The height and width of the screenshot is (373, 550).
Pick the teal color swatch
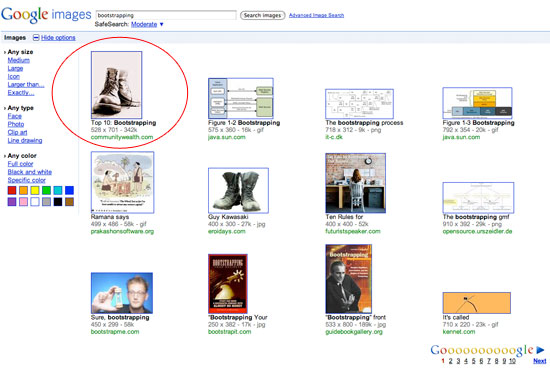[x=58, y=190]
